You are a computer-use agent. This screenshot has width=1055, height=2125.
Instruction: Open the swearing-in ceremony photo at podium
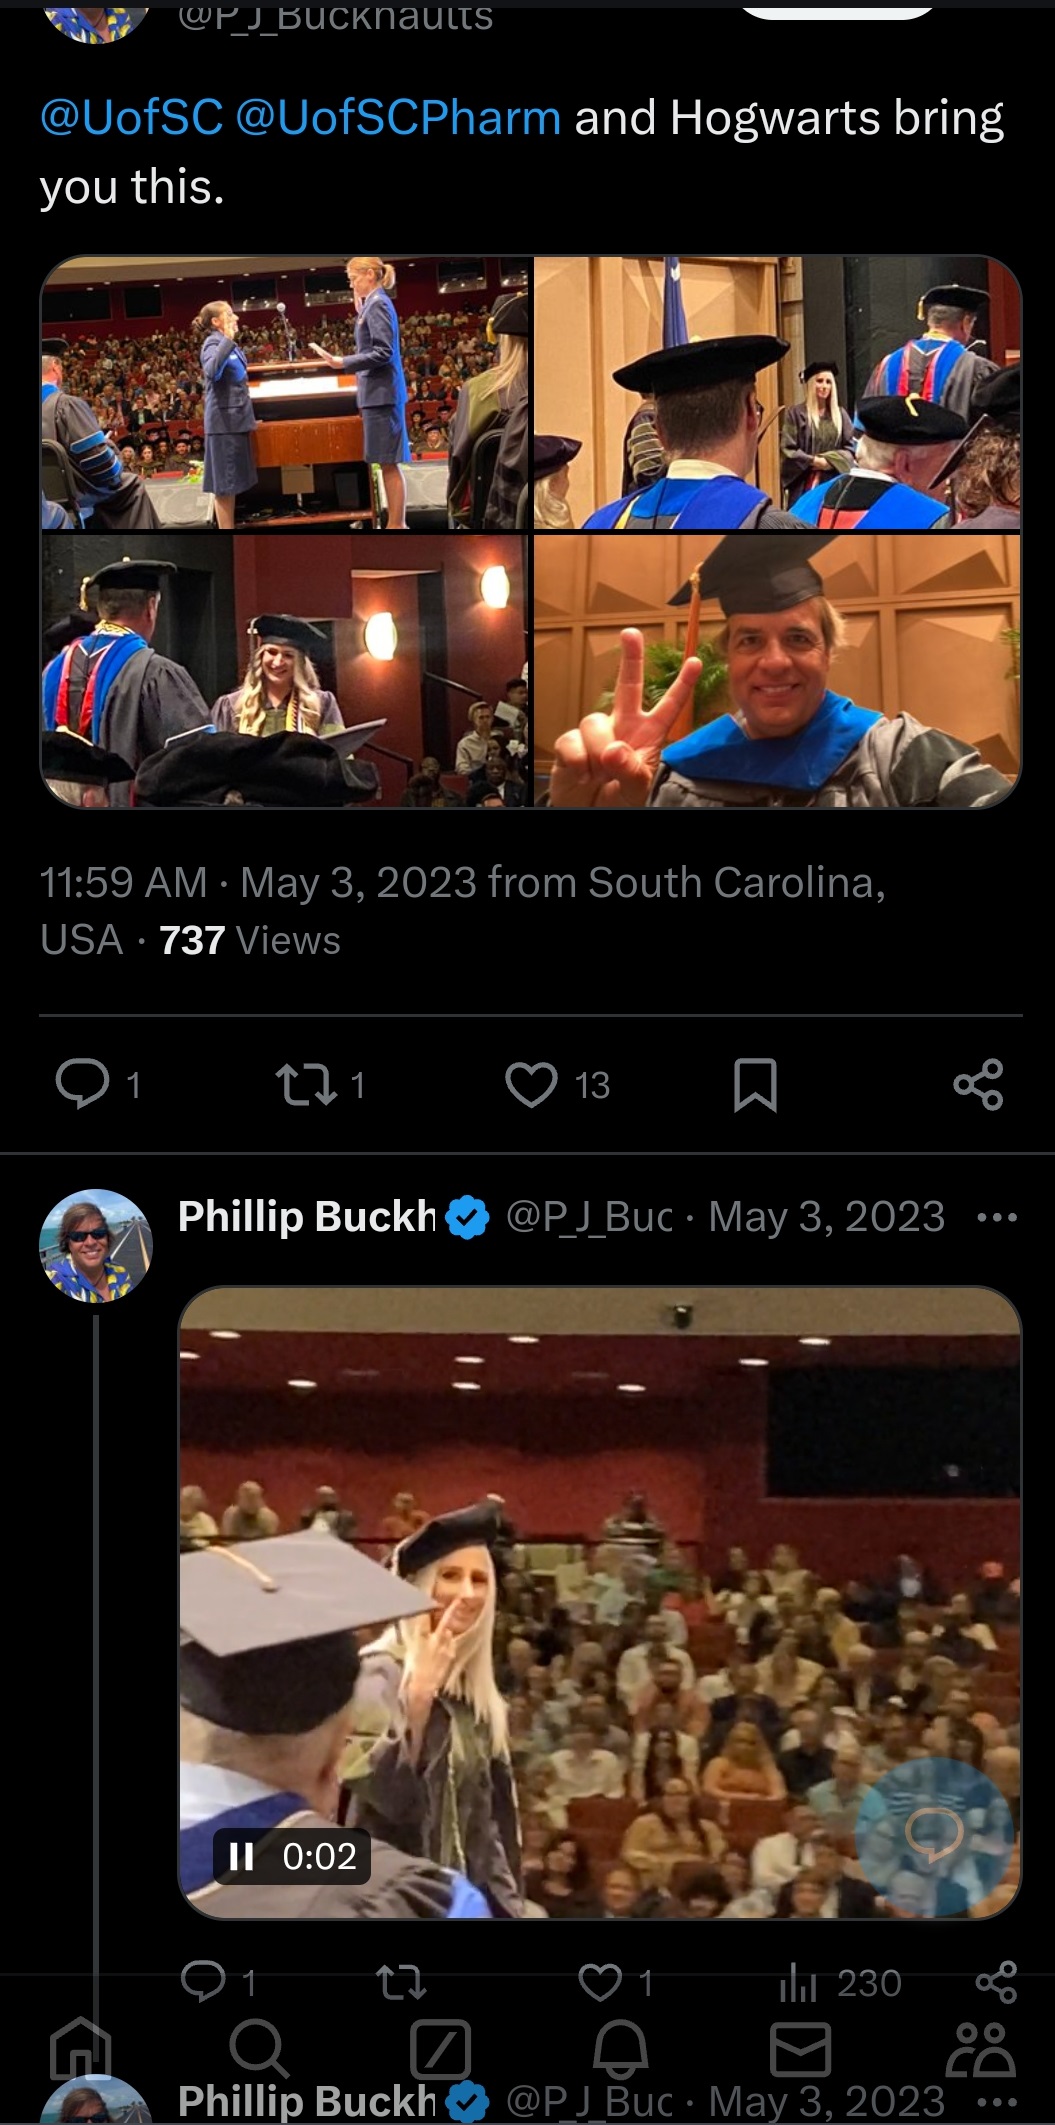285,392
